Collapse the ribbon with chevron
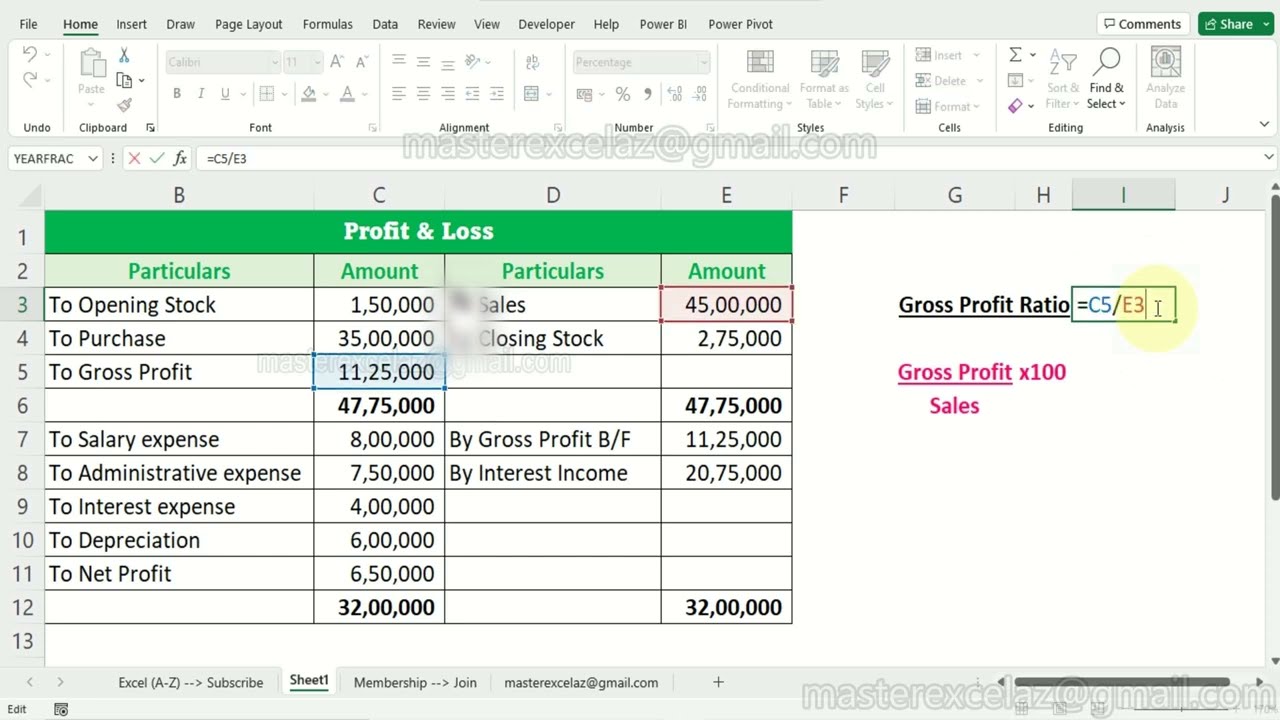The height and width of the screenshot is (720, 1280). 1264,125
